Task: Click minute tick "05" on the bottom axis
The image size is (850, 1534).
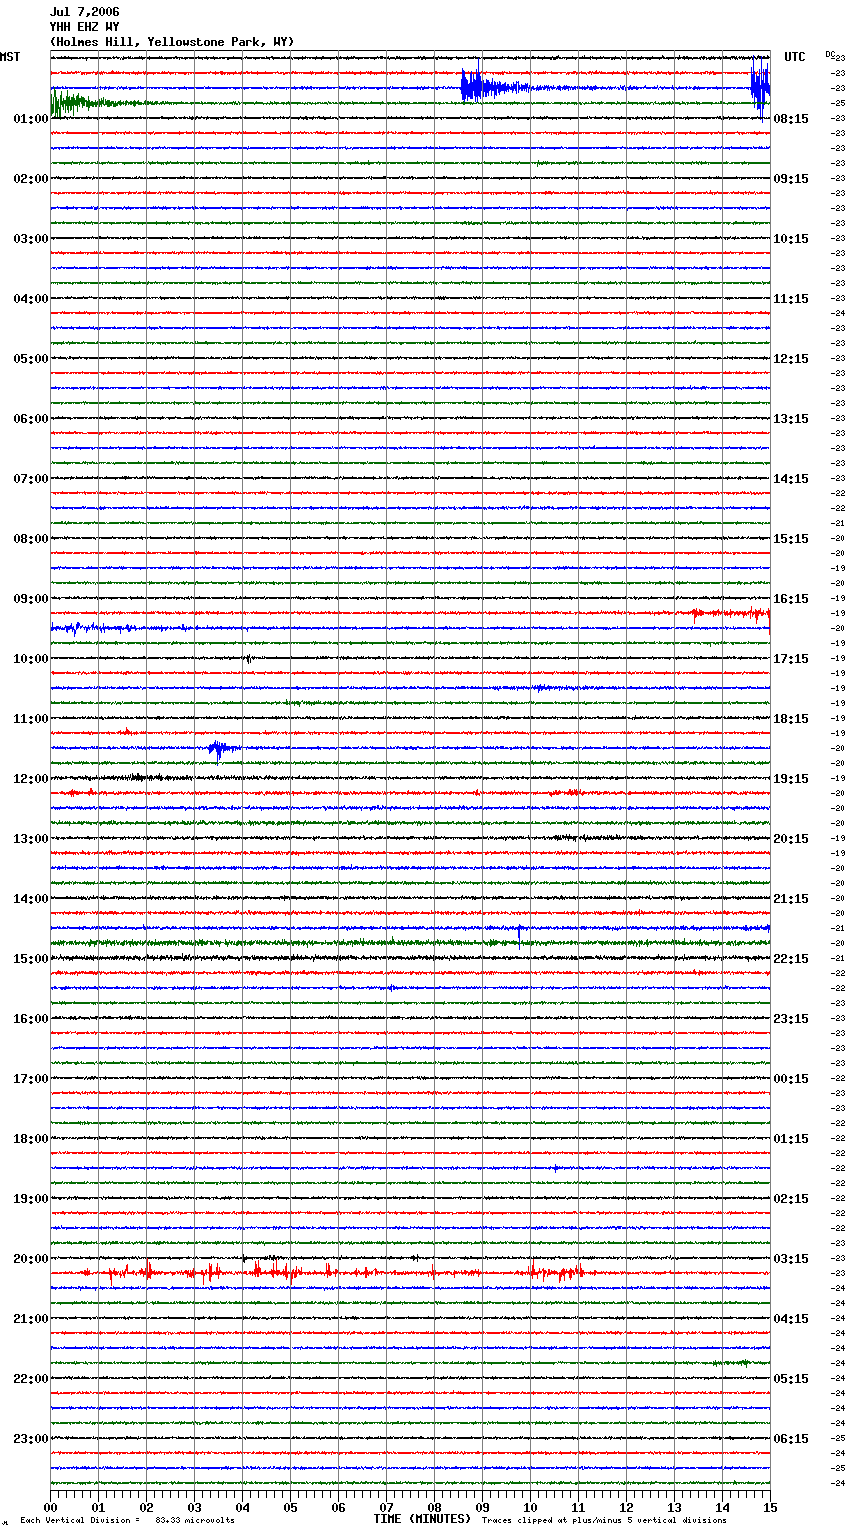Action: (x=290, y=1507)
